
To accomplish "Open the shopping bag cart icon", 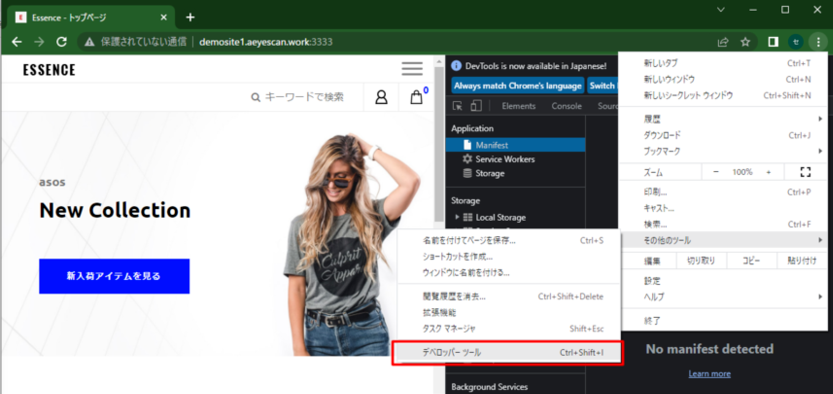I will point(416,98).
